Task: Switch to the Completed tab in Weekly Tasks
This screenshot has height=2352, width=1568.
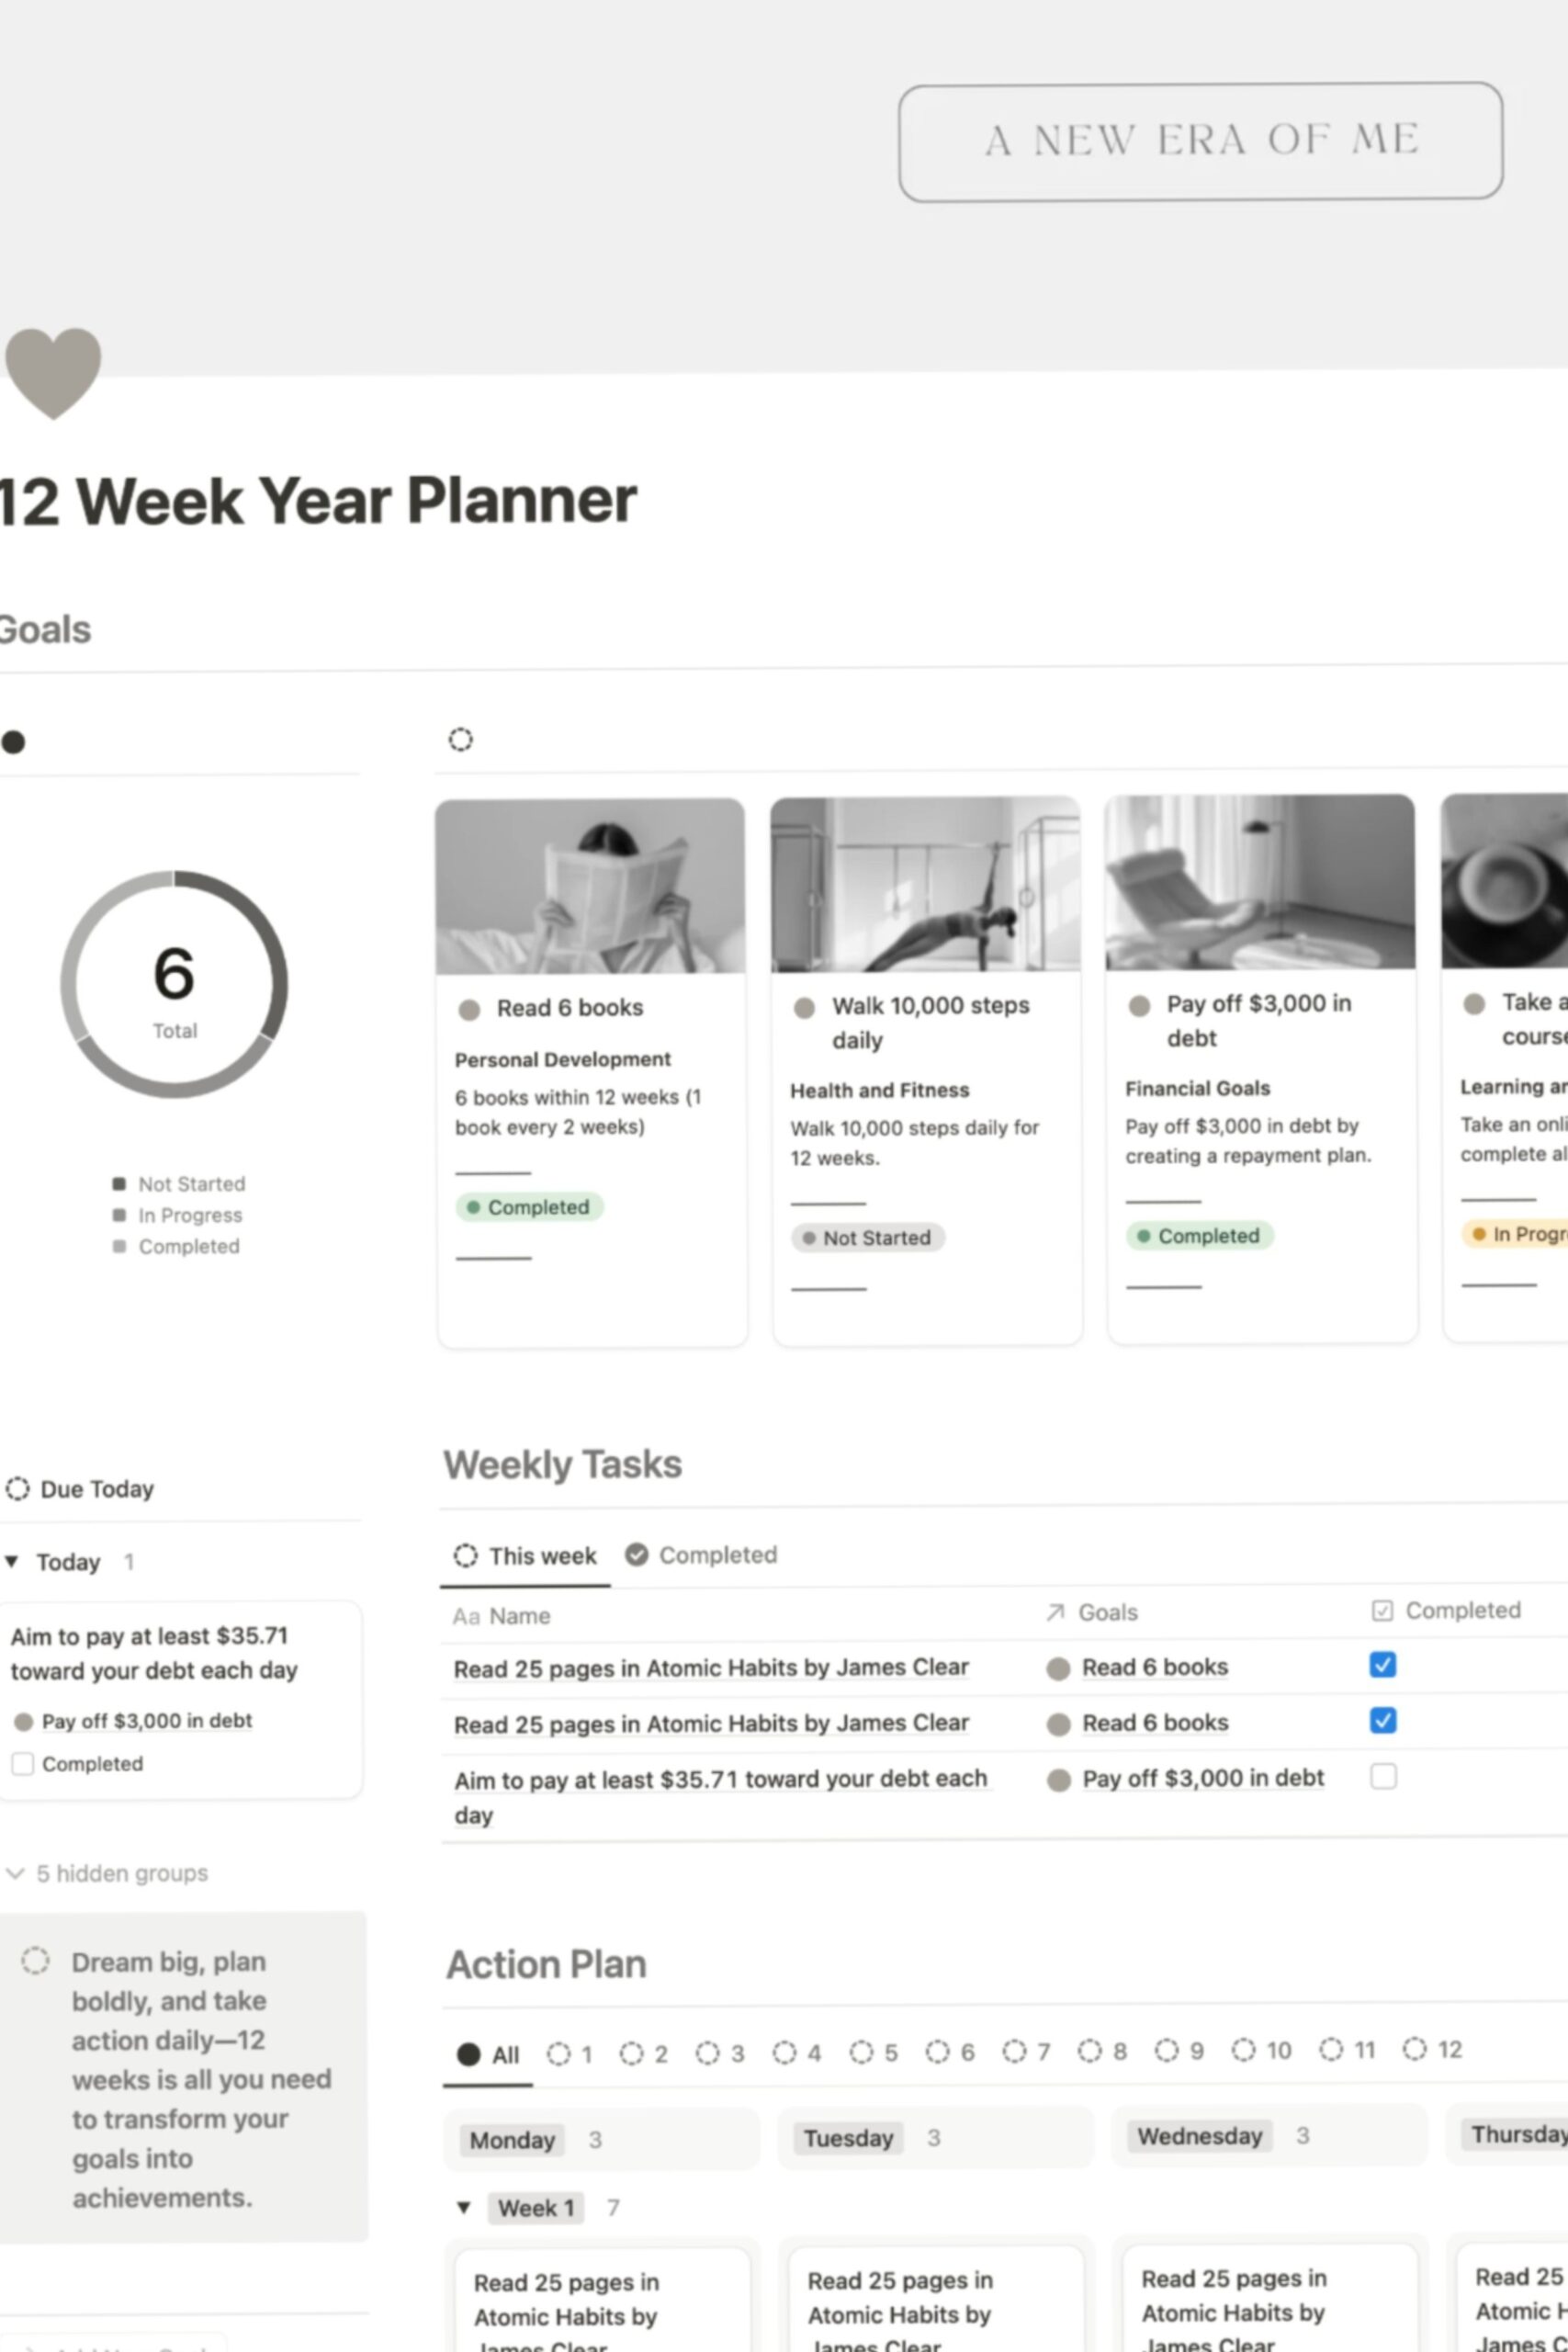Action: [x=716, y=1555]
